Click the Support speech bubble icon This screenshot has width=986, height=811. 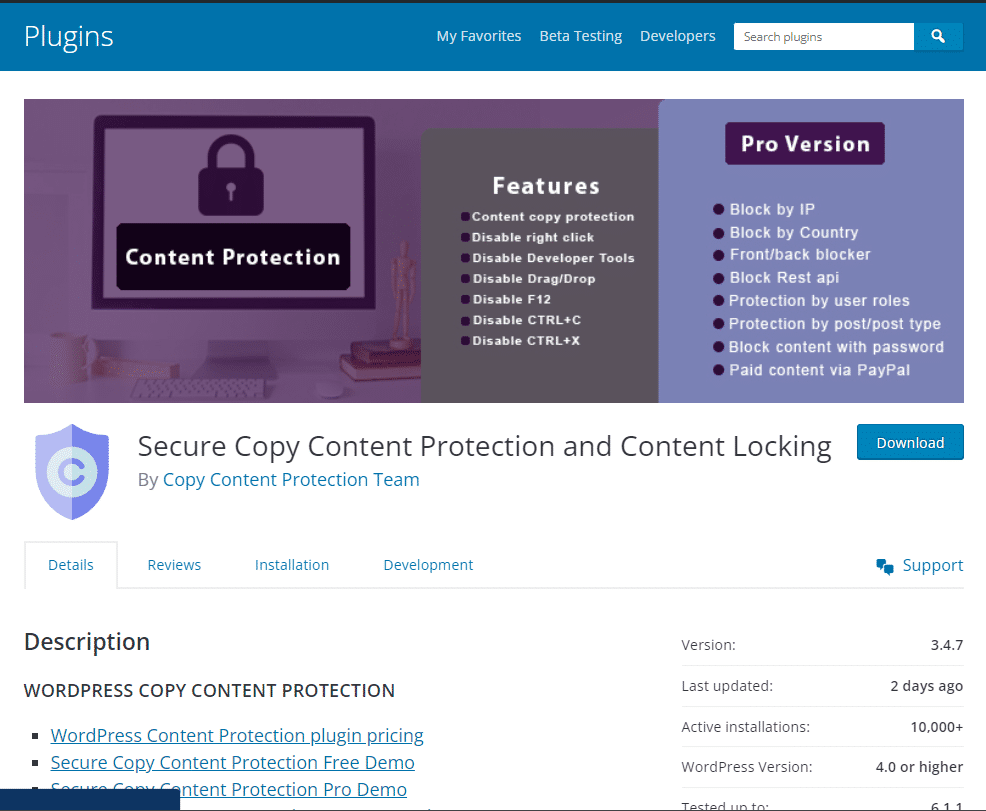pyautogui.click(x=884, y=565)
